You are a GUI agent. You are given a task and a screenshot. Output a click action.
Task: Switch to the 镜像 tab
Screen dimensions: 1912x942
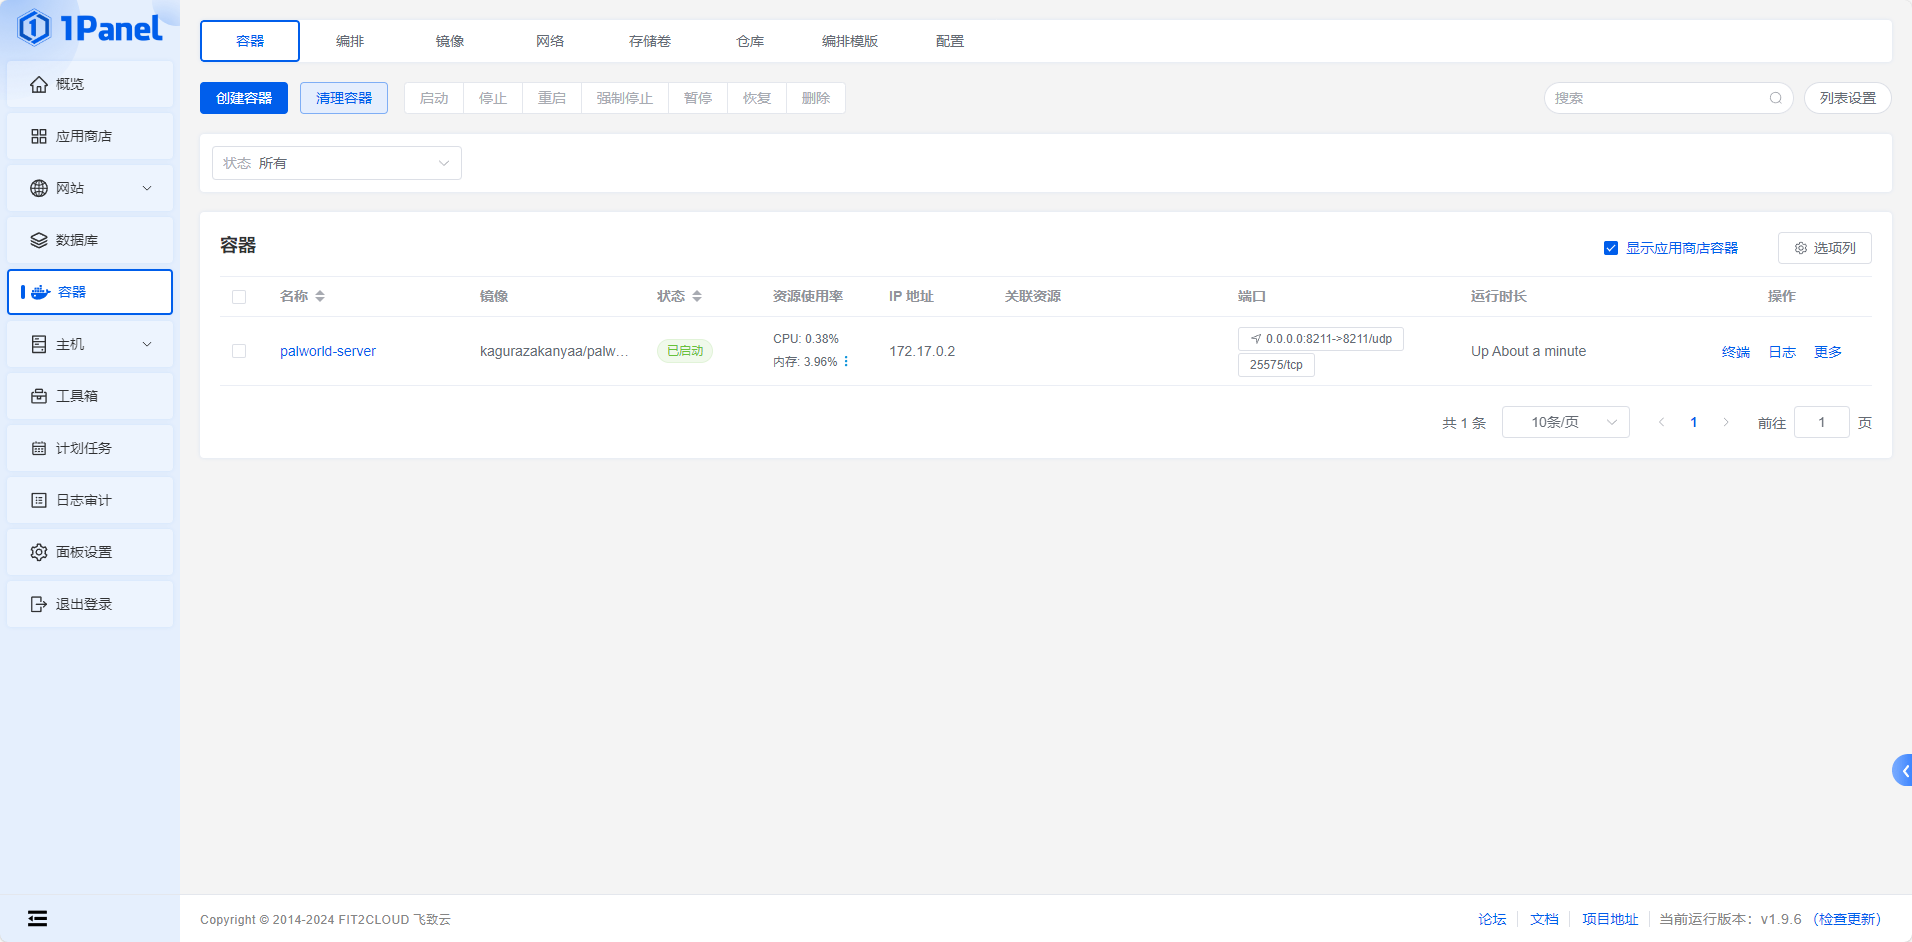click(x=450, y=41)
